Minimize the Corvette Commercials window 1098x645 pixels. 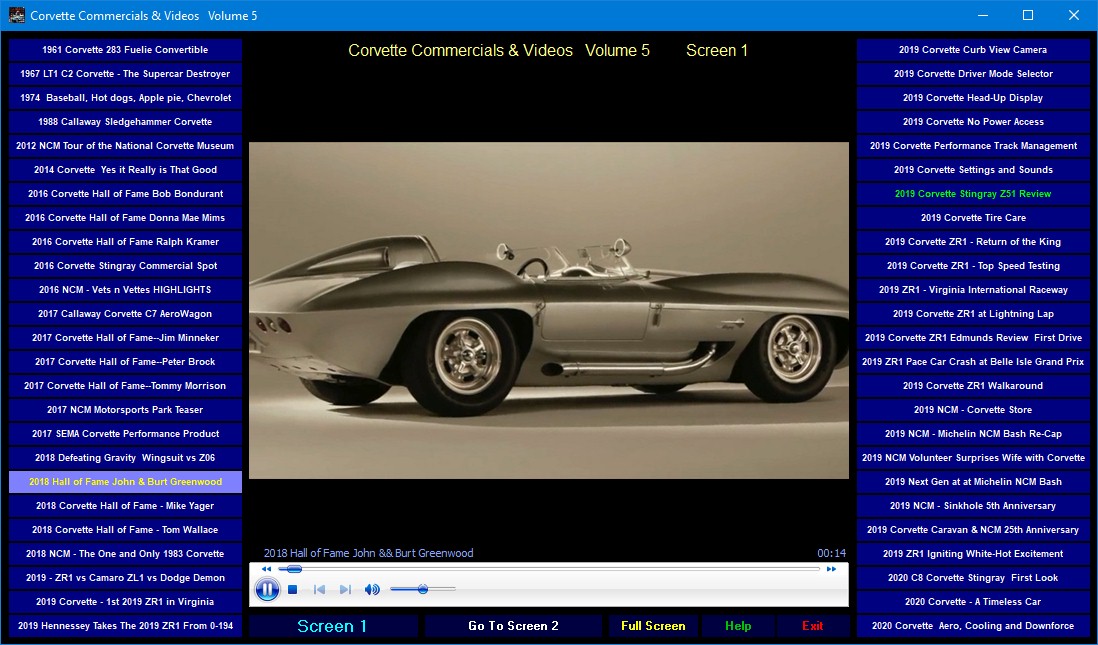[x=982, y=15]
